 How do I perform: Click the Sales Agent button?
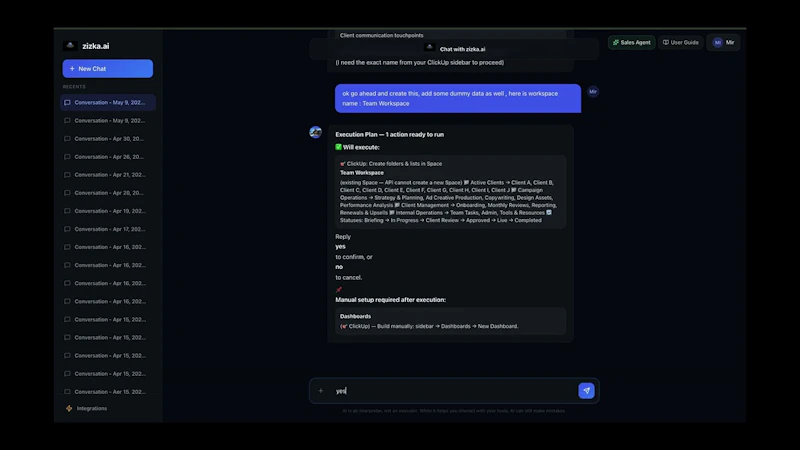click(631, 42)
